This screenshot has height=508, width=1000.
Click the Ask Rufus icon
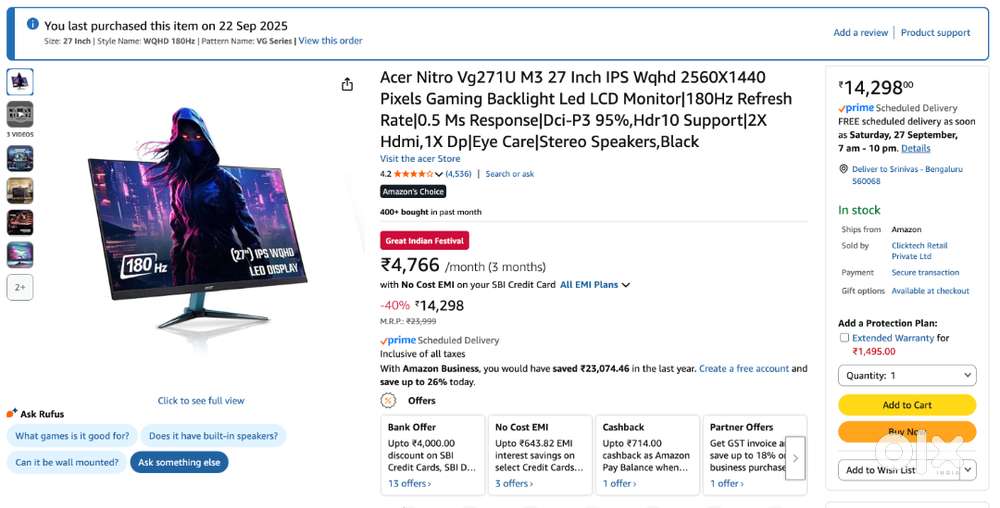11,413
